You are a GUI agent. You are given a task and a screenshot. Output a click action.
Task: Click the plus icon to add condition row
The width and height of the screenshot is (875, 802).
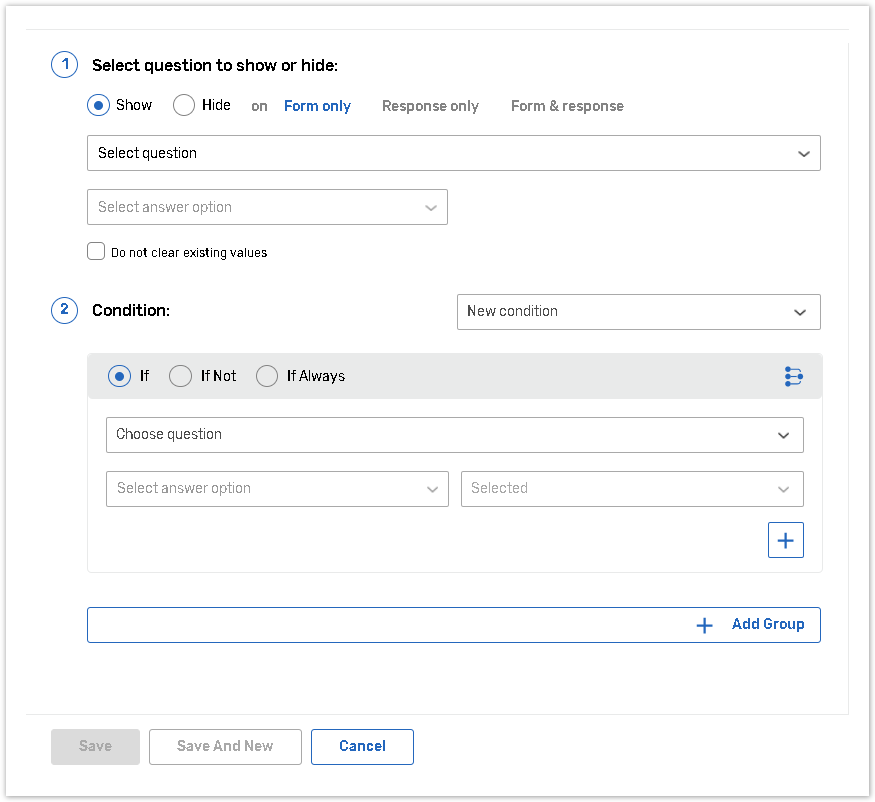pos(785,540)
